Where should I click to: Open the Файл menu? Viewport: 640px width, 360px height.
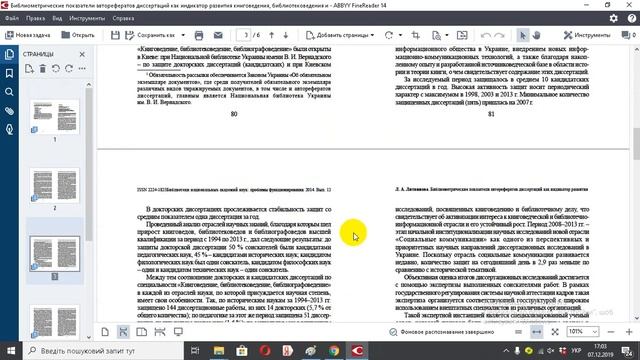[x=12, y=18]
